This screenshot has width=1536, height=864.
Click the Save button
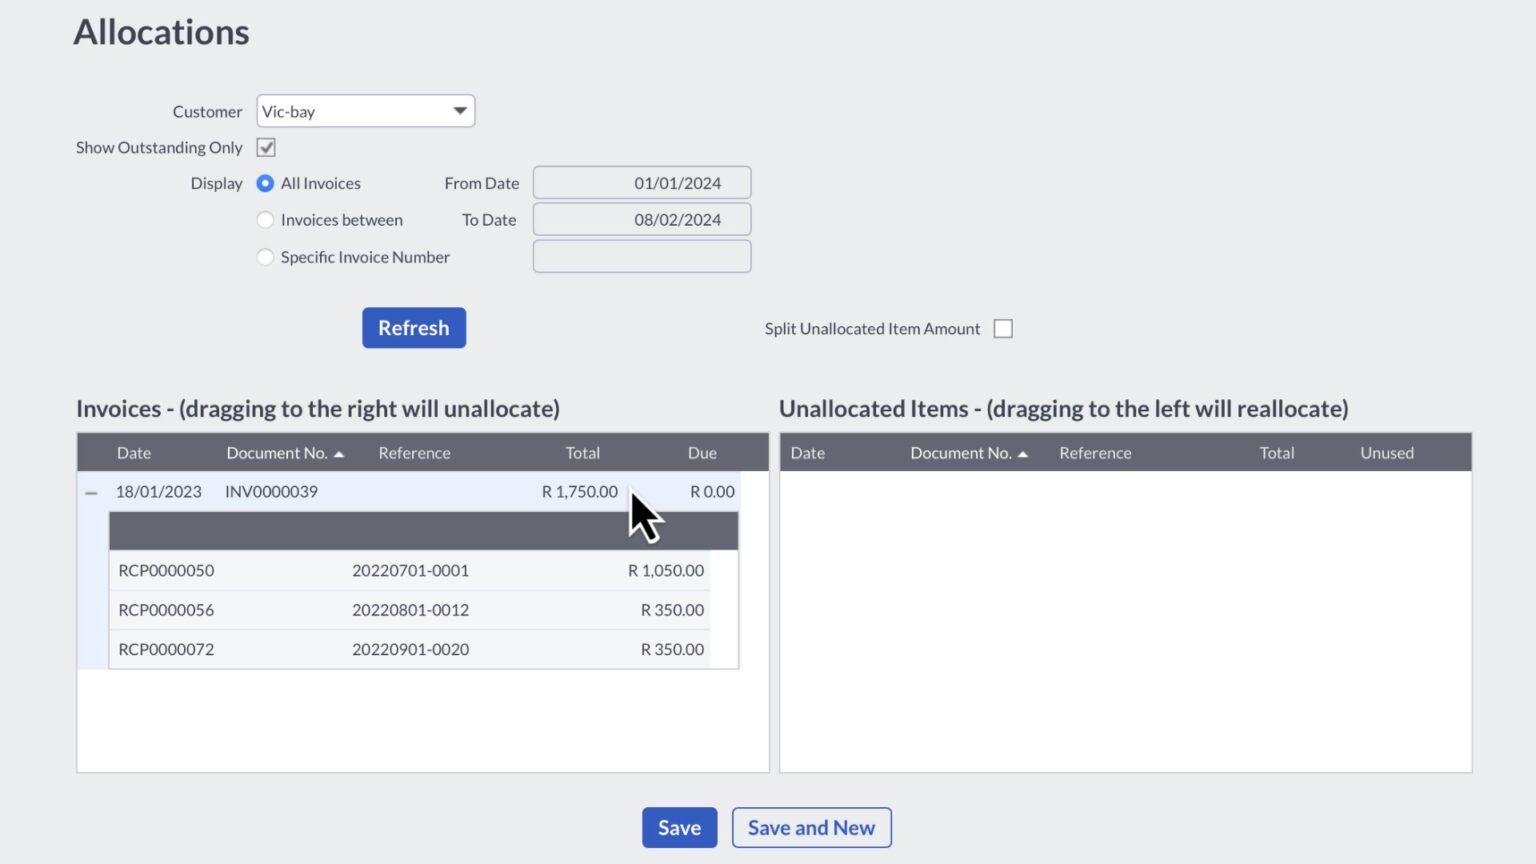(x=679, y=827)
